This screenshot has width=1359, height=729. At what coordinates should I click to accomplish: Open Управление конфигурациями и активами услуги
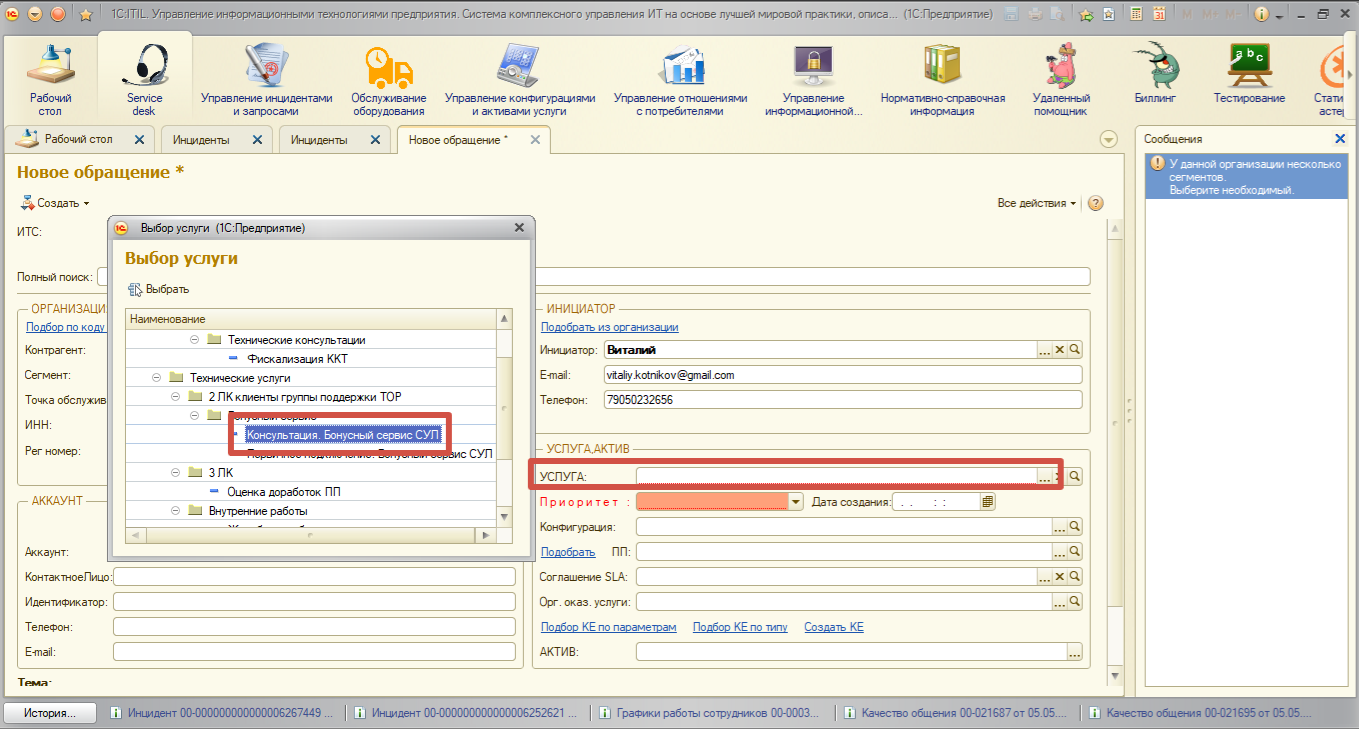[x=520, y=80]
